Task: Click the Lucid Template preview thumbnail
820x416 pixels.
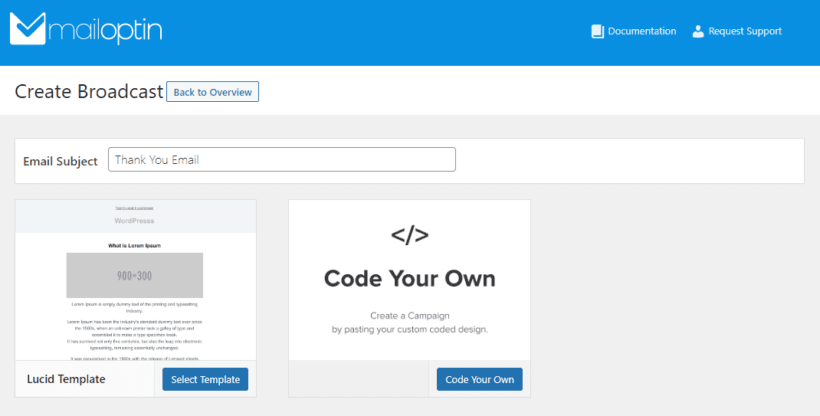Action: [x=135, y=280]
